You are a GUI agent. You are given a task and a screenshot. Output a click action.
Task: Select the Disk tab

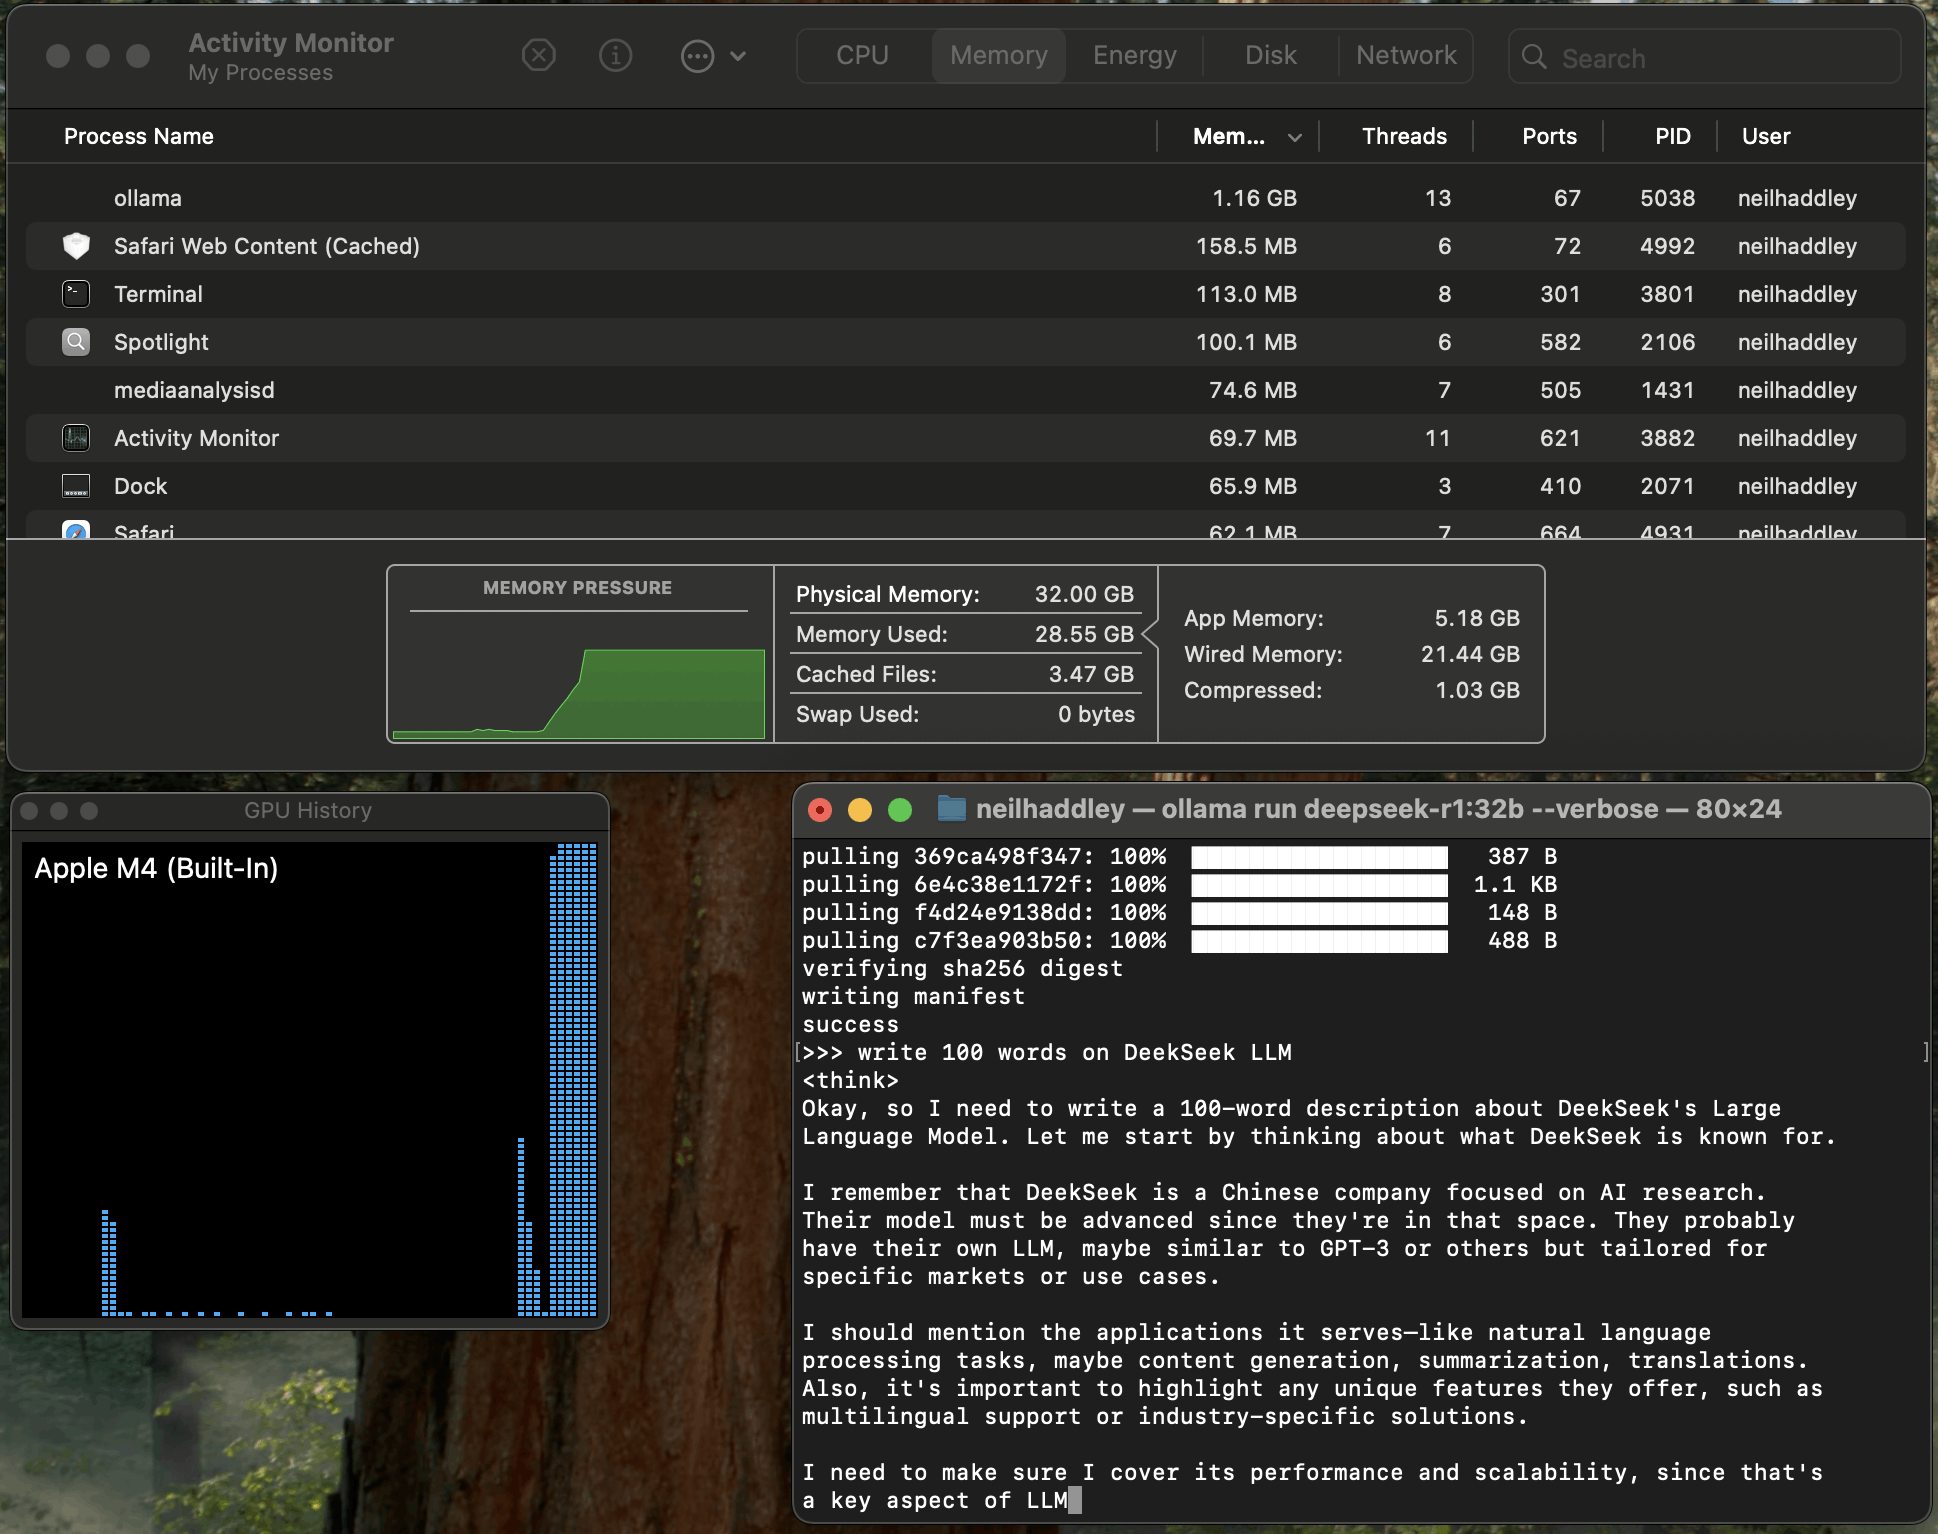1270,55
